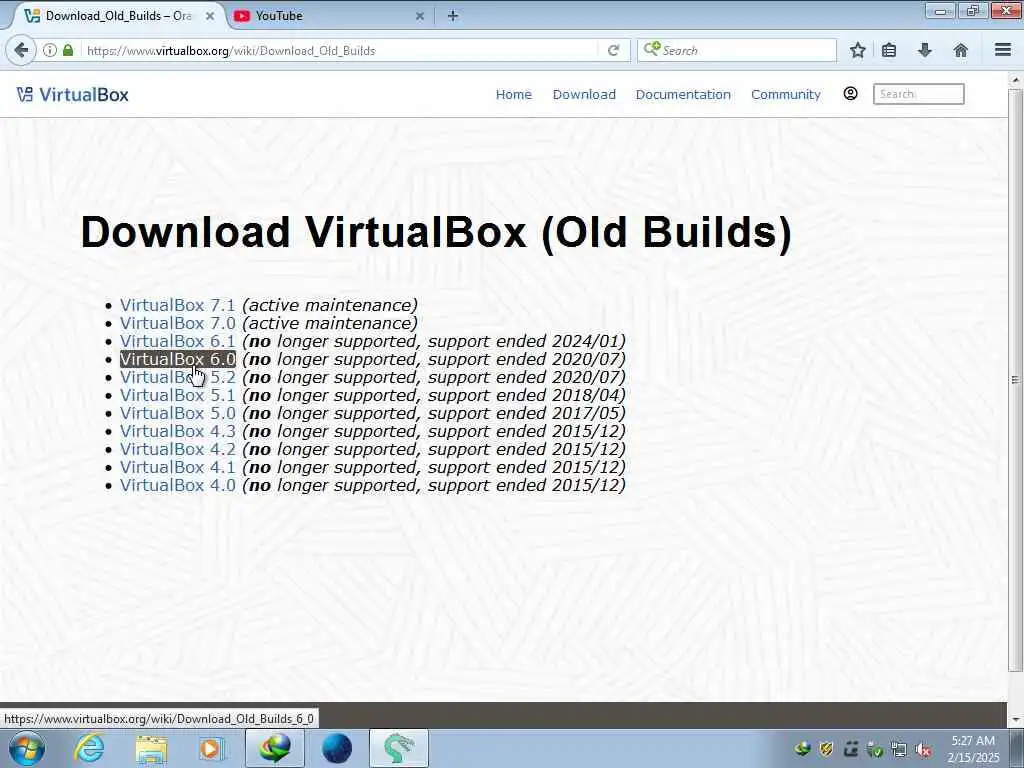The image size is (1024, 768).
Task: Switch to the blue globe browser on taskbar
Action: tap(337, 748)
